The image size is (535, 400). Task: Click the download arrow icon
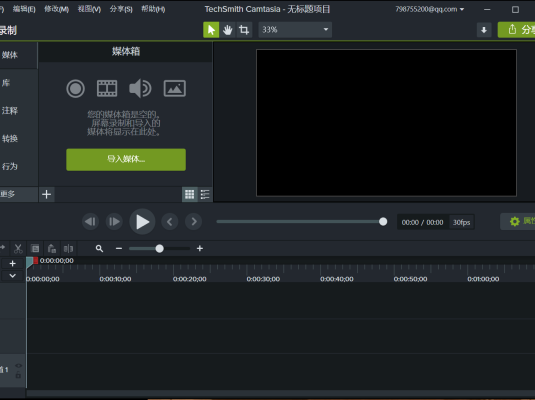tap(484, 30)
